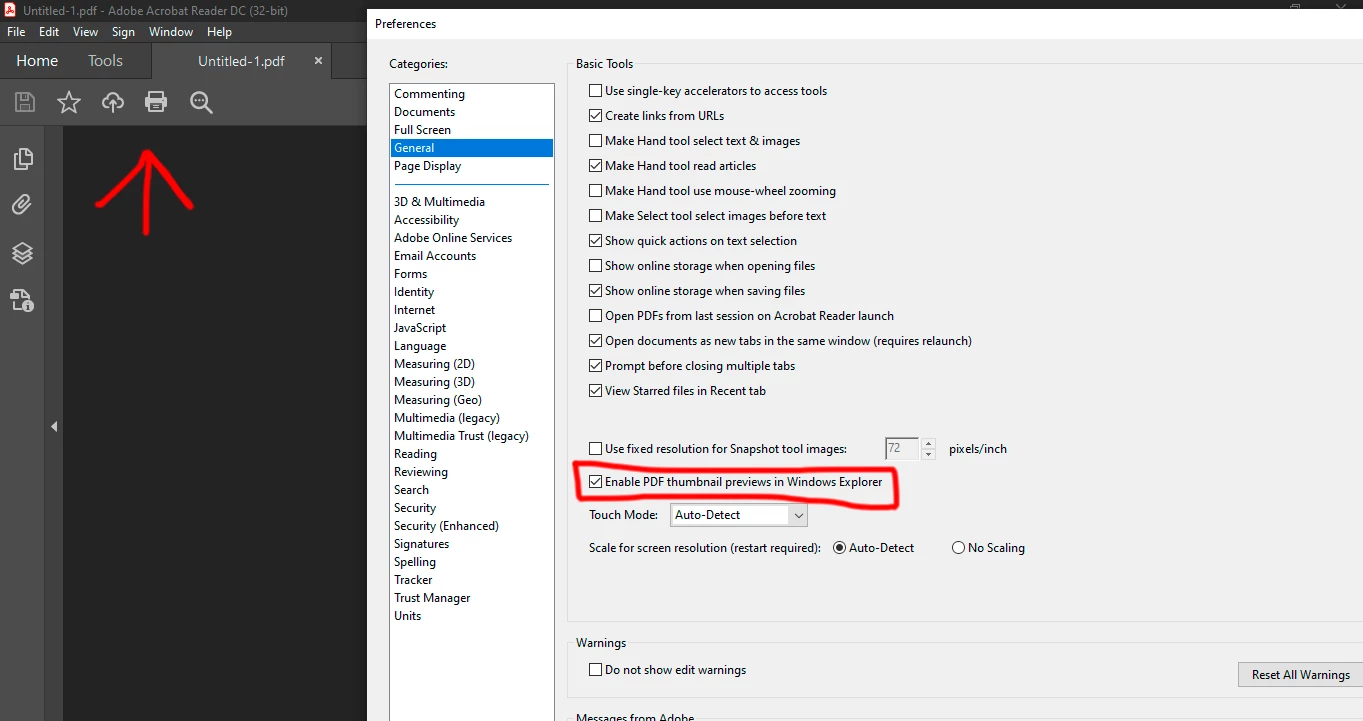Enable Open PDFs from last session checkbox
Viewport: 1363px width, 721px height.
tap(596, 316)
